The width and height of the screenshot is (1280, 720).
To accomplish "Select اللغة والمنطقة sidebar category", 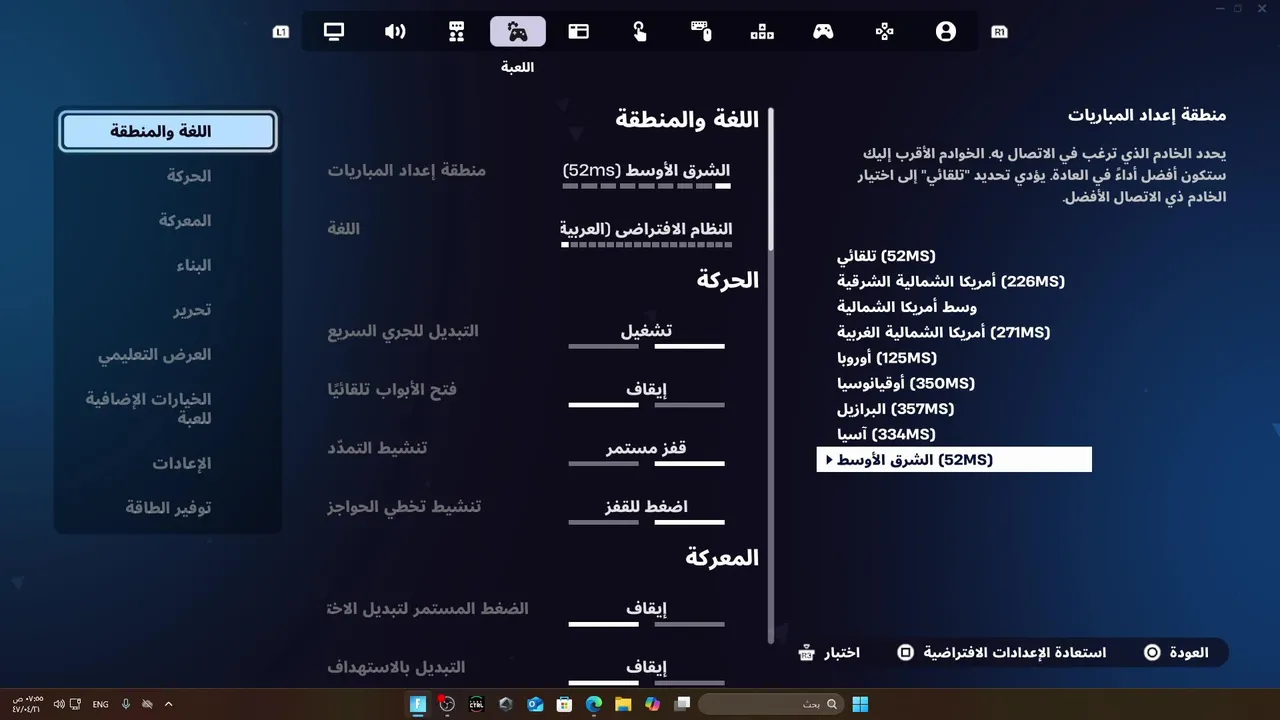I will click(167, 132).
